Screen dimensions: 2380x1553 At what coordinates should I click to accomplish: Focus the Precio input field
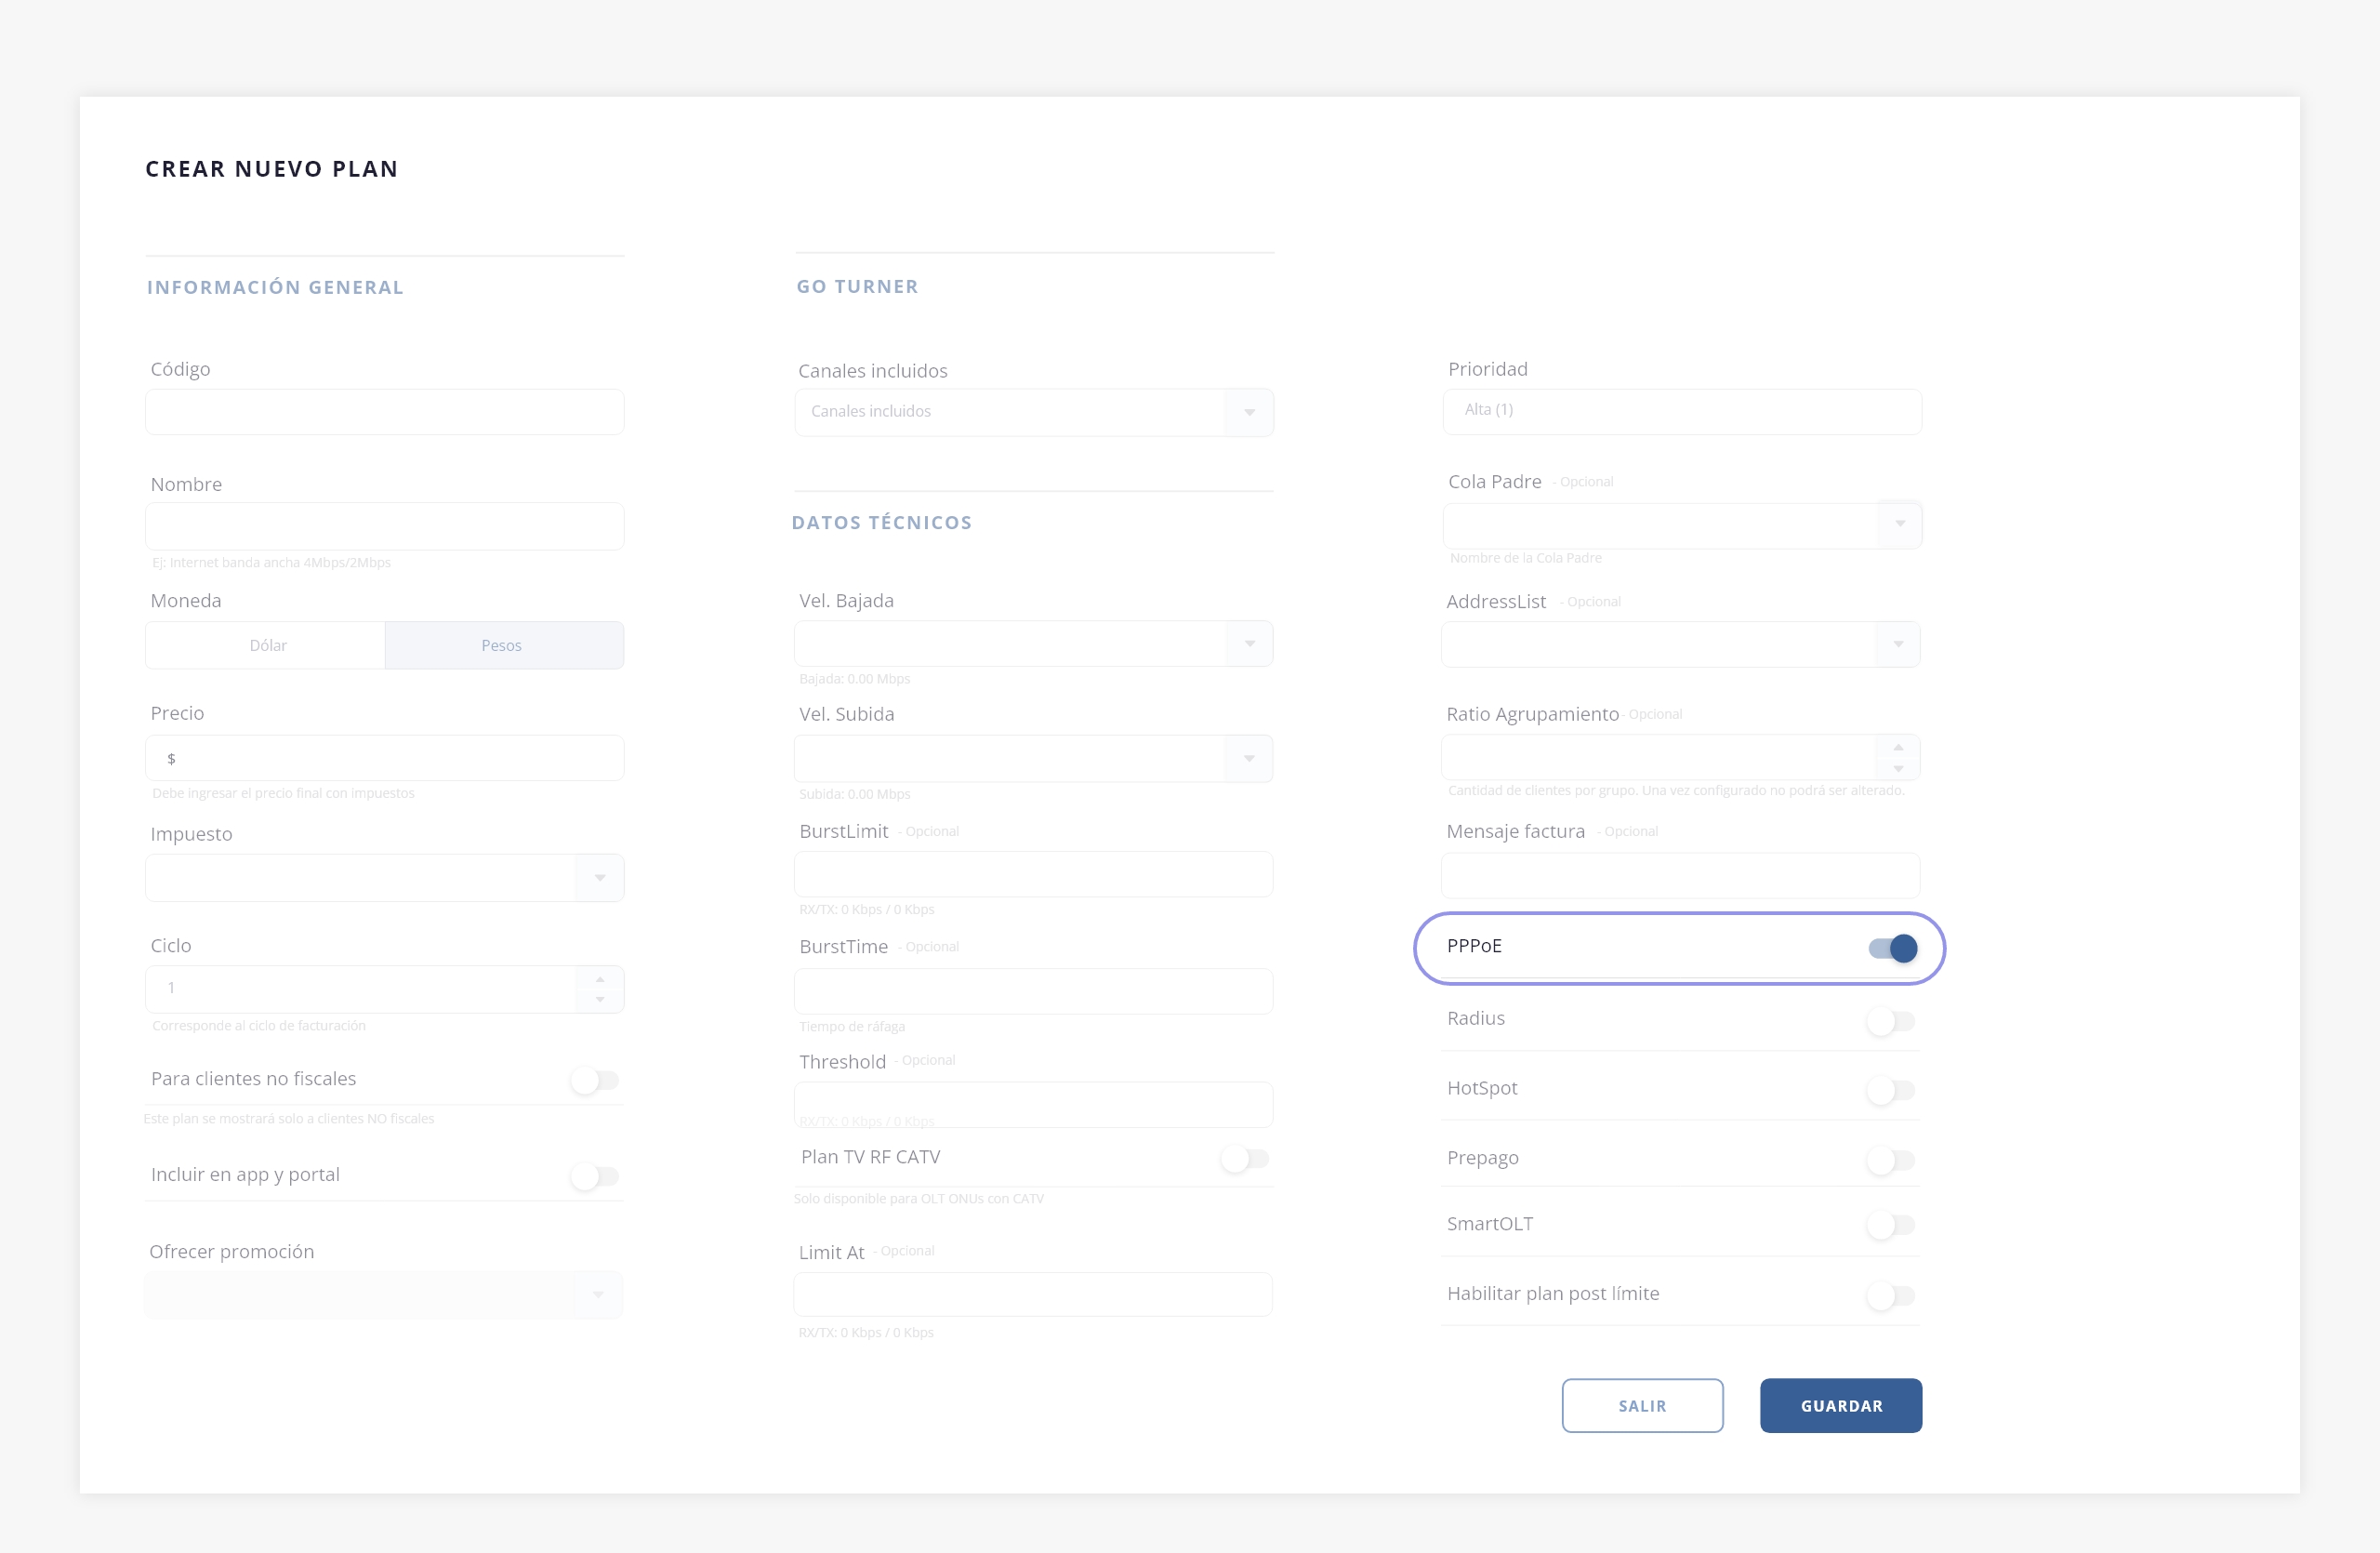(x=395, y=759)
